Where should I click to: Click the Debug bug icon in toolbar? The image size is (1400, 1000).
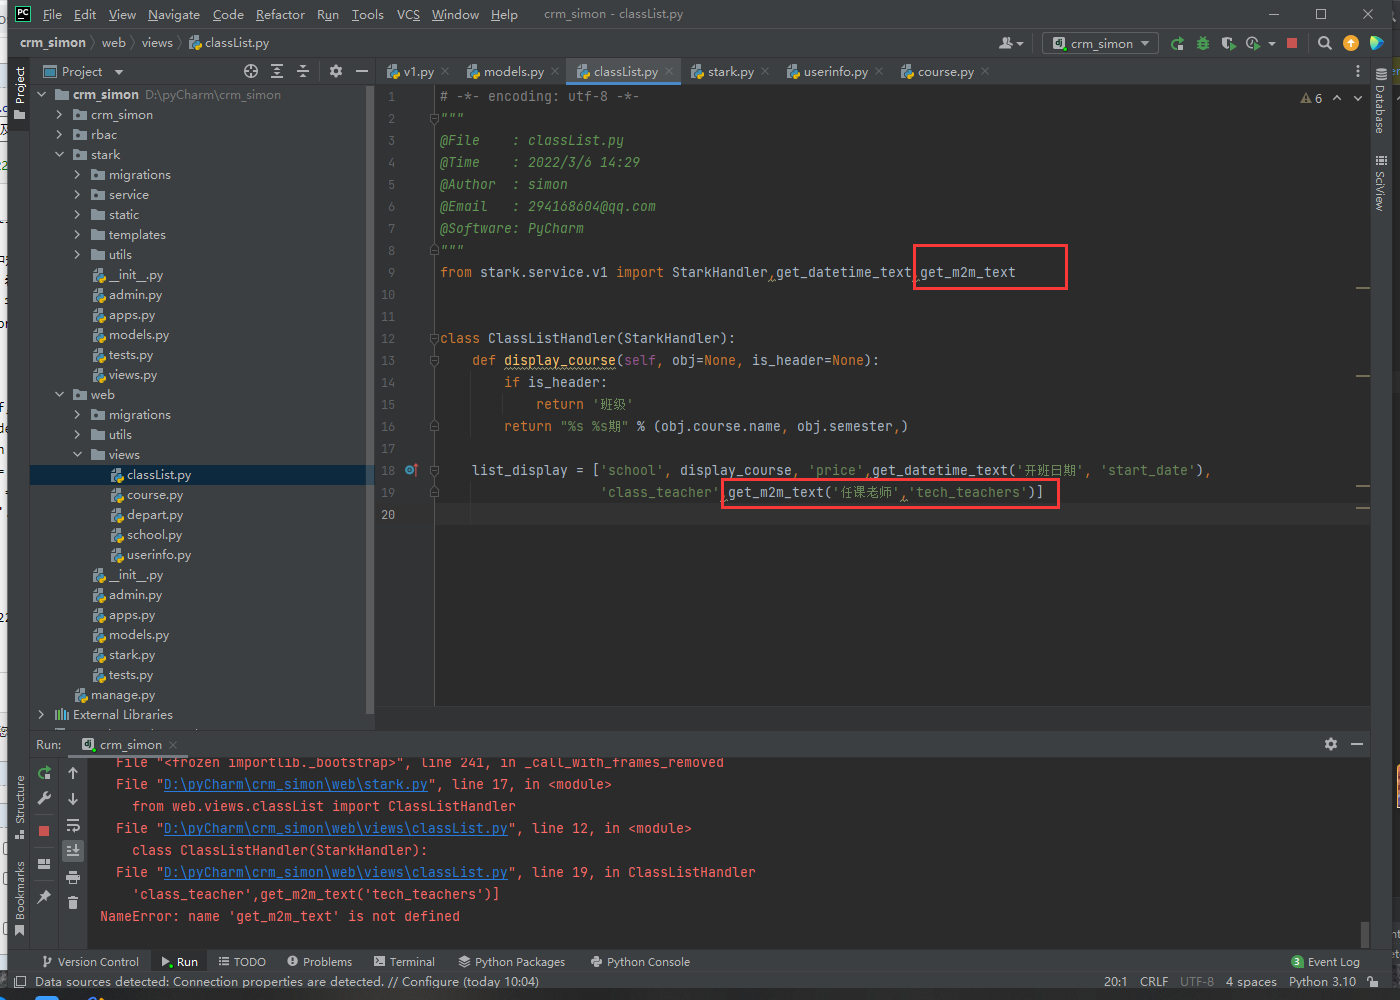[x=1203, y=43]
